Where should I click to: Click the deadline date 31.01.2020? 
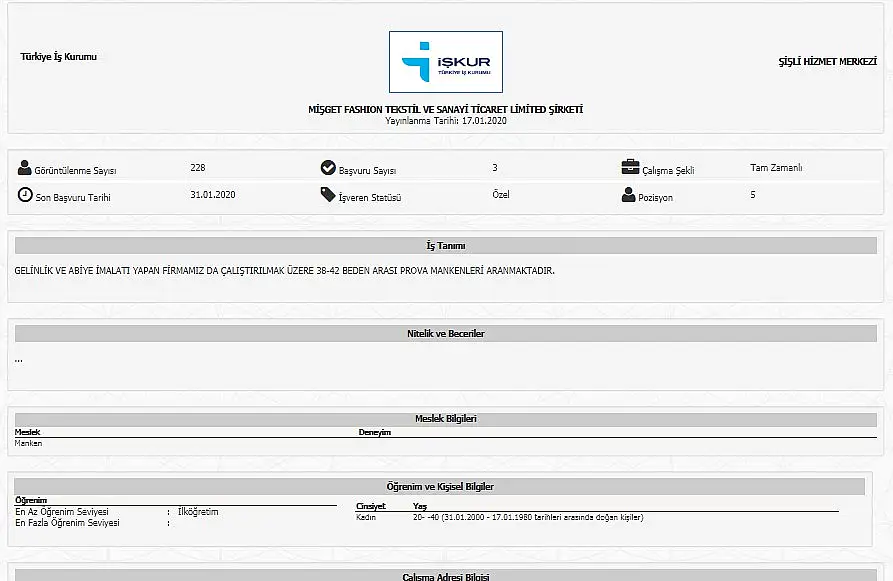[x=212, y=195]
